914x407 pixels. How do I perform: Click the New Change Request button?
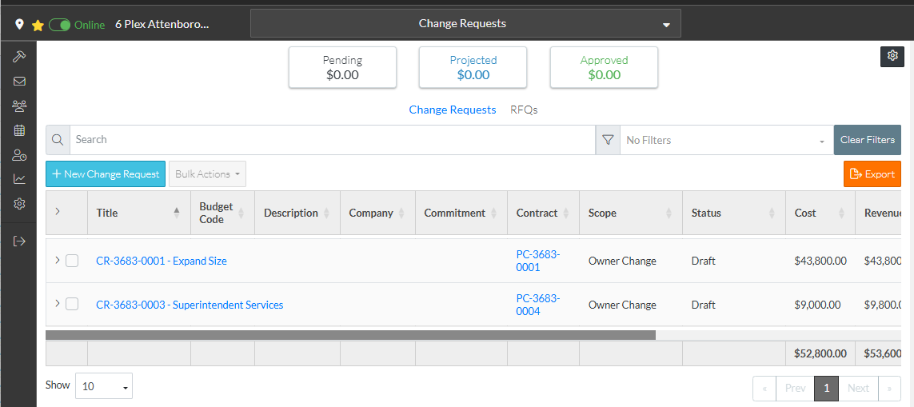click(x=105, y=174)
